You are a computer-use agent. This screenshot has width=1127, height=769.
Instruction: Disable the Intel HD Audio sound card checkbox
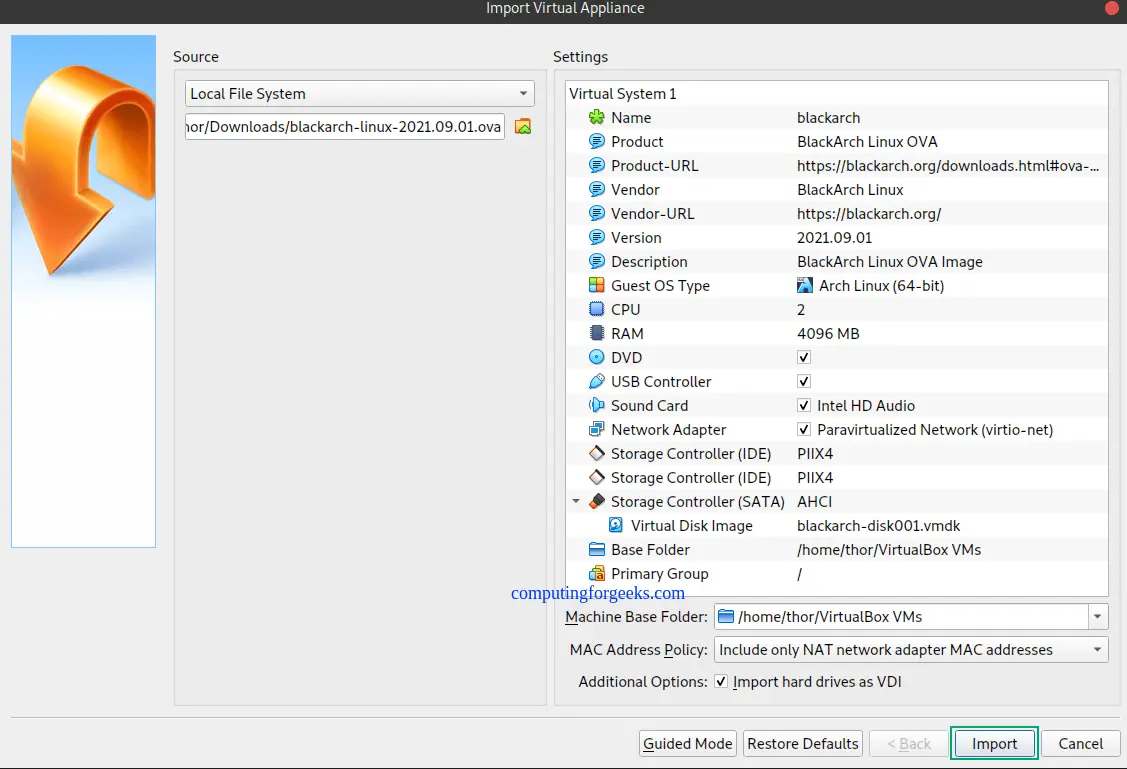point(803,405)
